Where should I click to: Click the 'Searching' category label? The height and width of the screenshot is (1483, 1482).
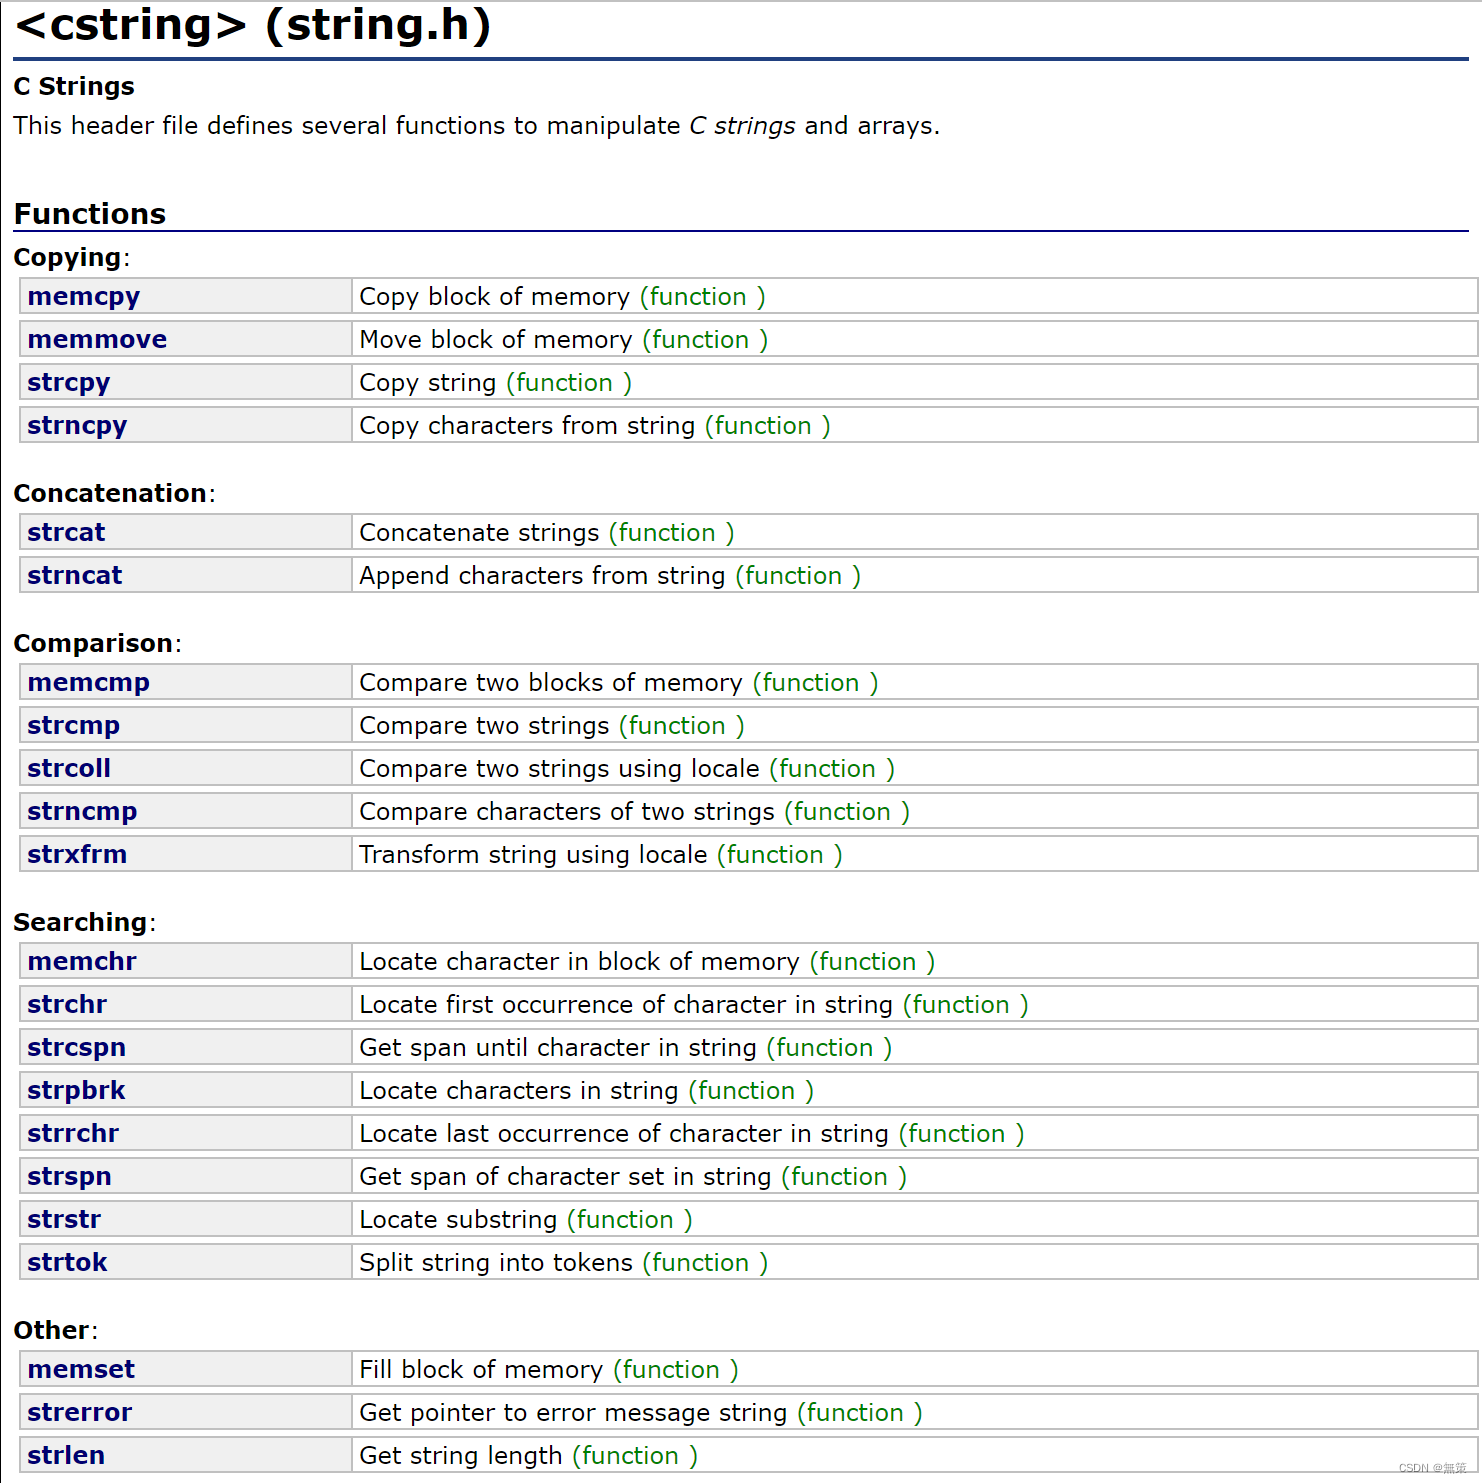click(x=81, y=923)
